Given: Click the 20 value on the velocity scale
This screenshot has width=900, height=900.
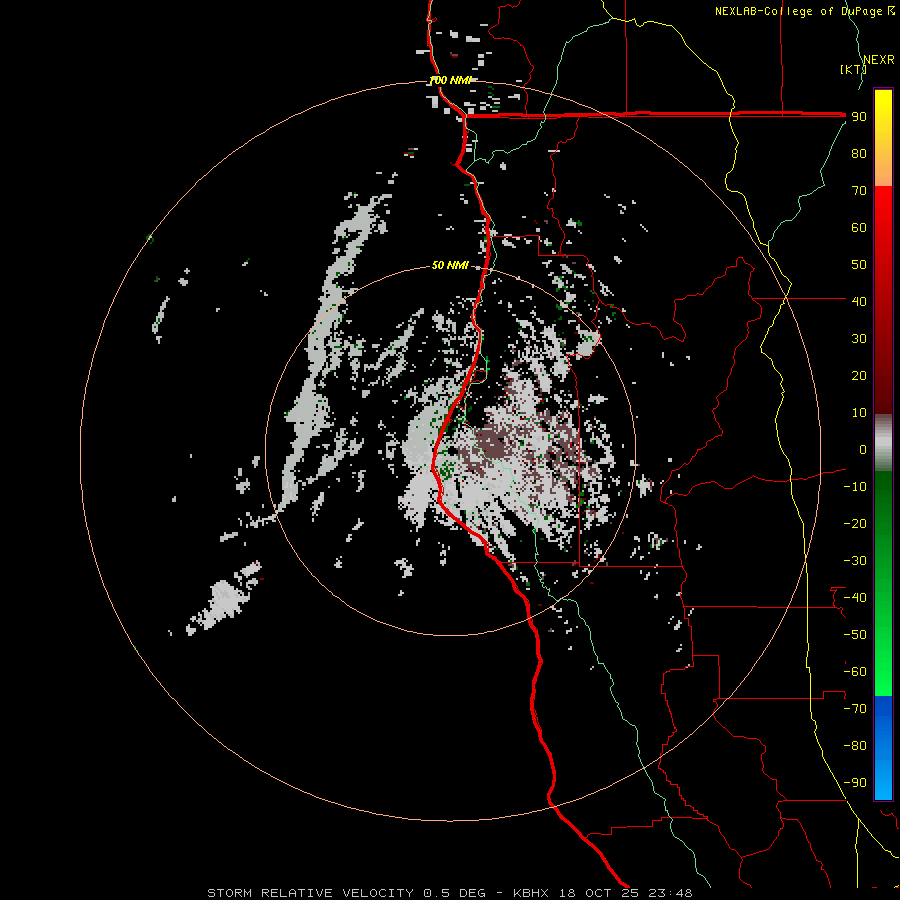Looking at the screenshot, I should click(x=859, y=375).
